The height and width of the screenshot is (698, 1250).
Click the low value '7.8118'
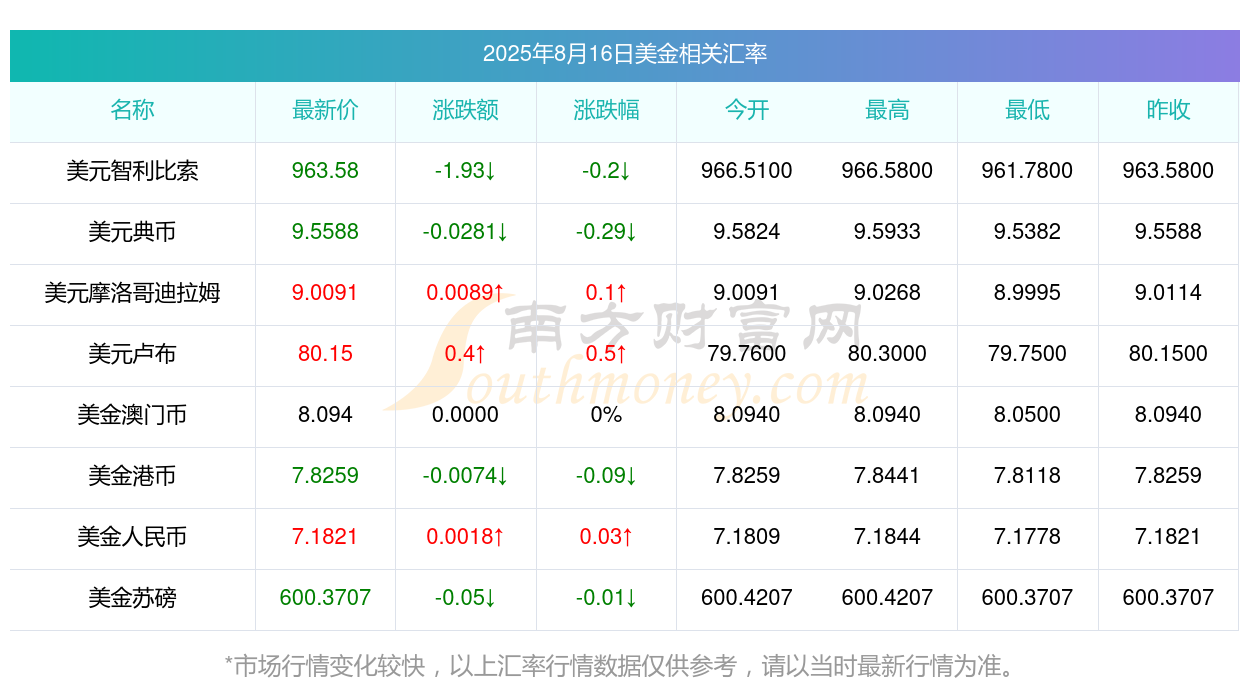point(1028,476)
